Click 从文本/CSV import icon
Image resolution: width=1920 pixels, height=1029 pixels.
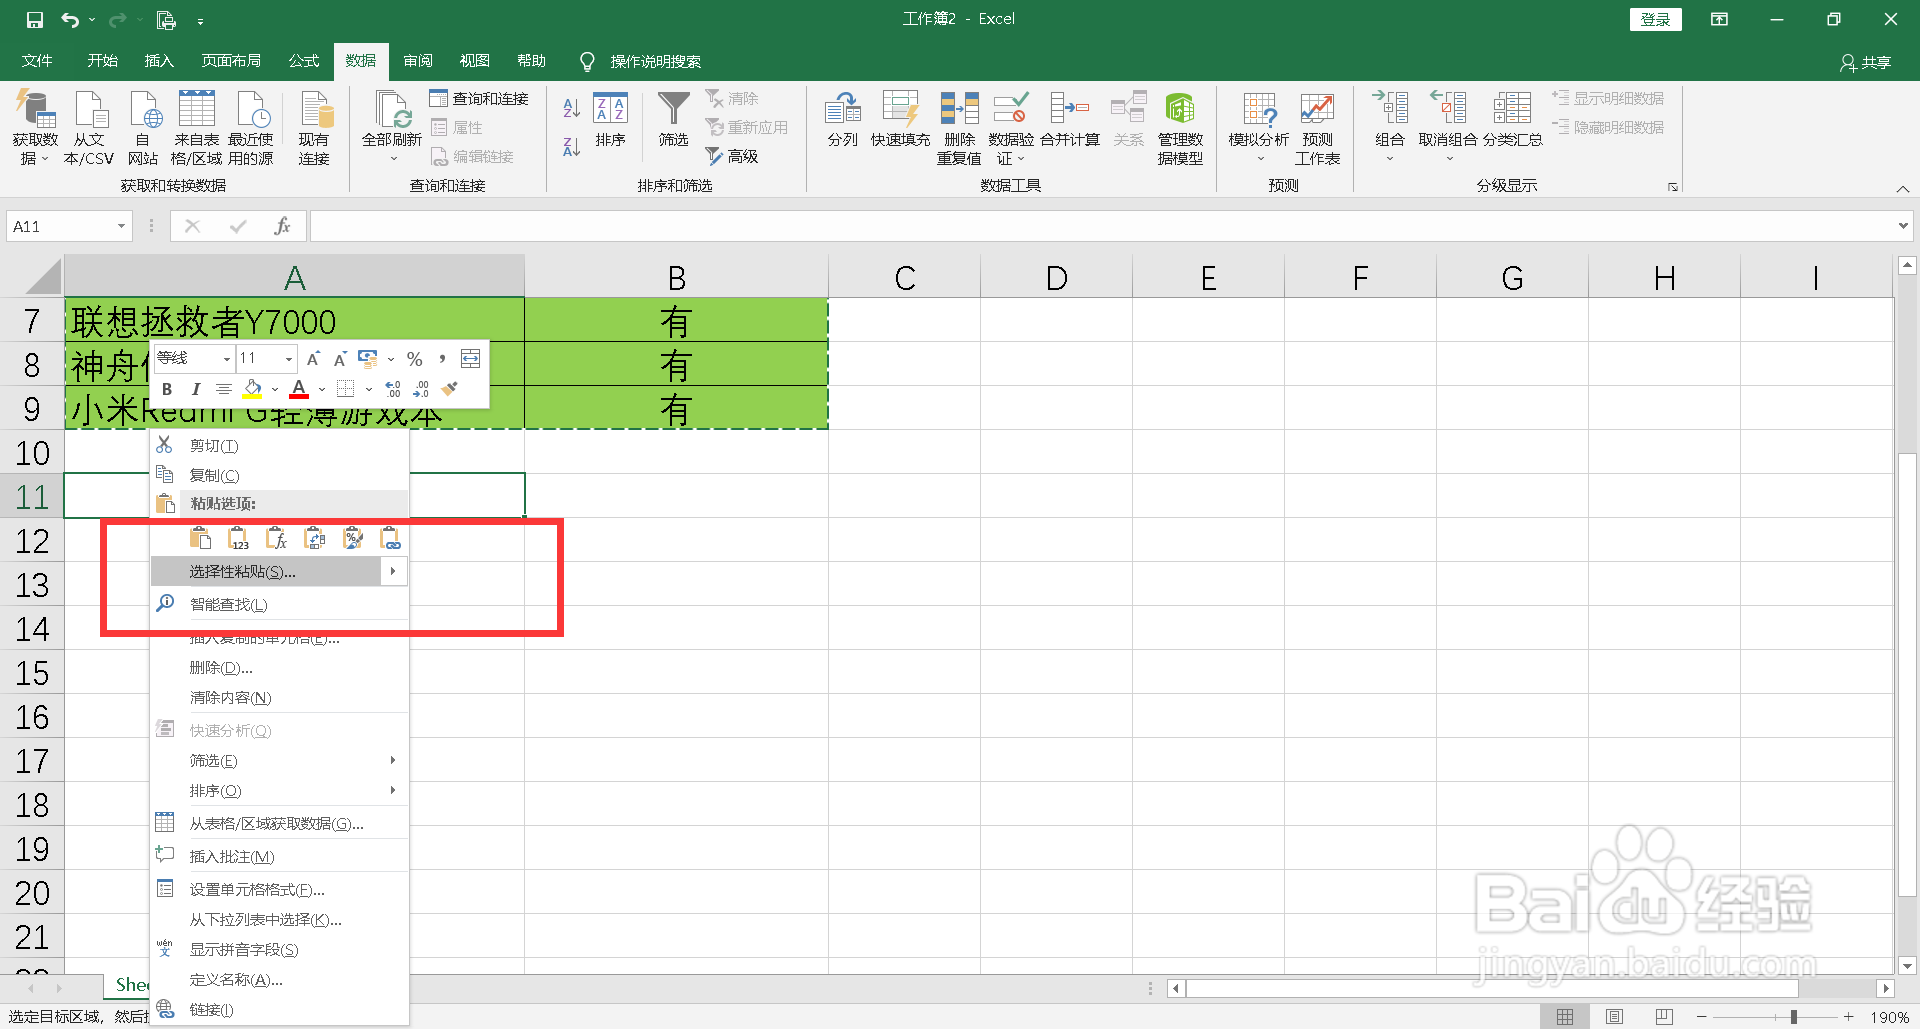pyautogui.click(x=89, y=128)
